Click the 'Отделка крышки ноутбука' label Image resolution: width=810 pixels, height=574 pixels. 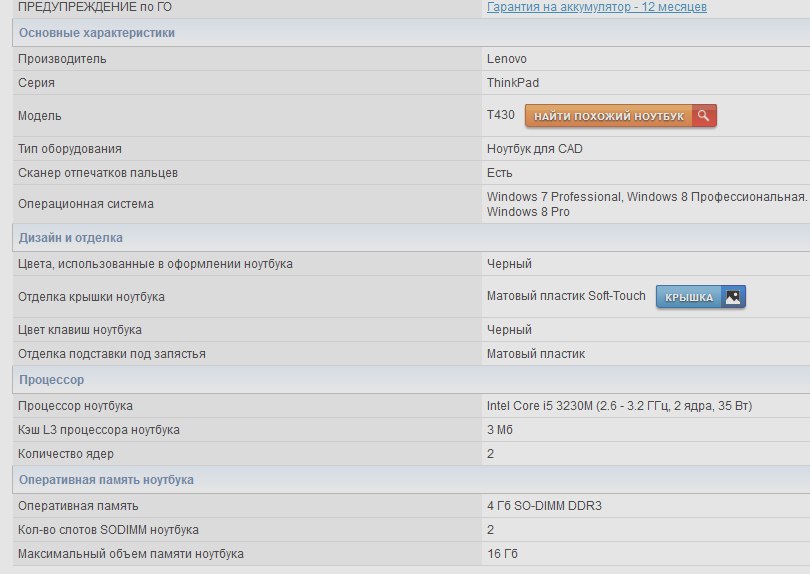point(91,297)
